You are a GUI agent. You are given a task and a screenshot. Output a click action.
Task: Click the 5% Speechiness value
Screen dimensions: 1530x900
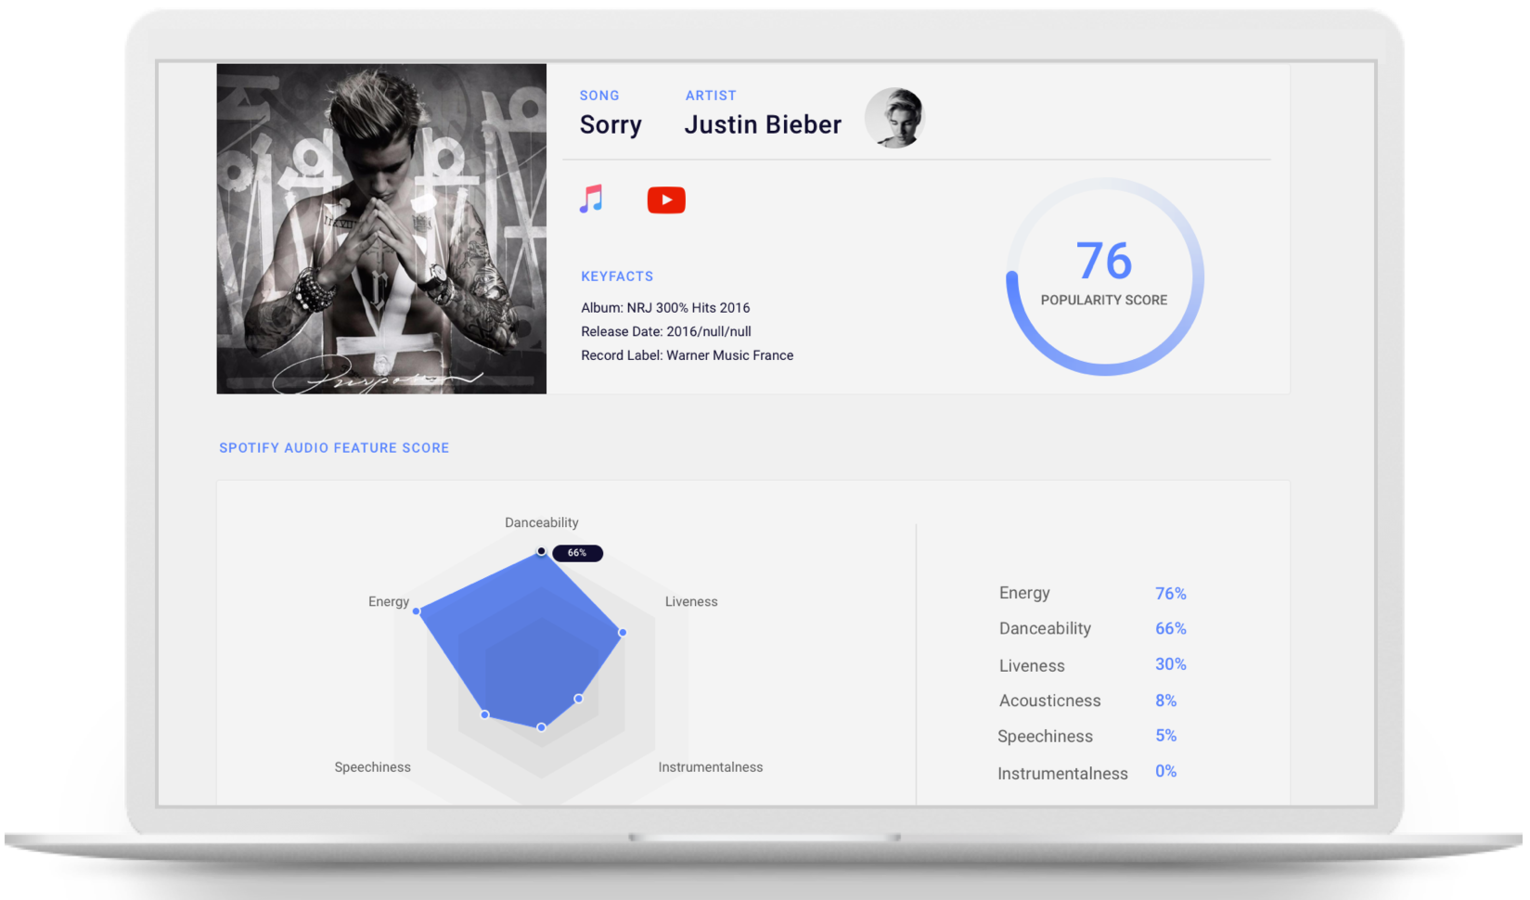click(1165, 736)
